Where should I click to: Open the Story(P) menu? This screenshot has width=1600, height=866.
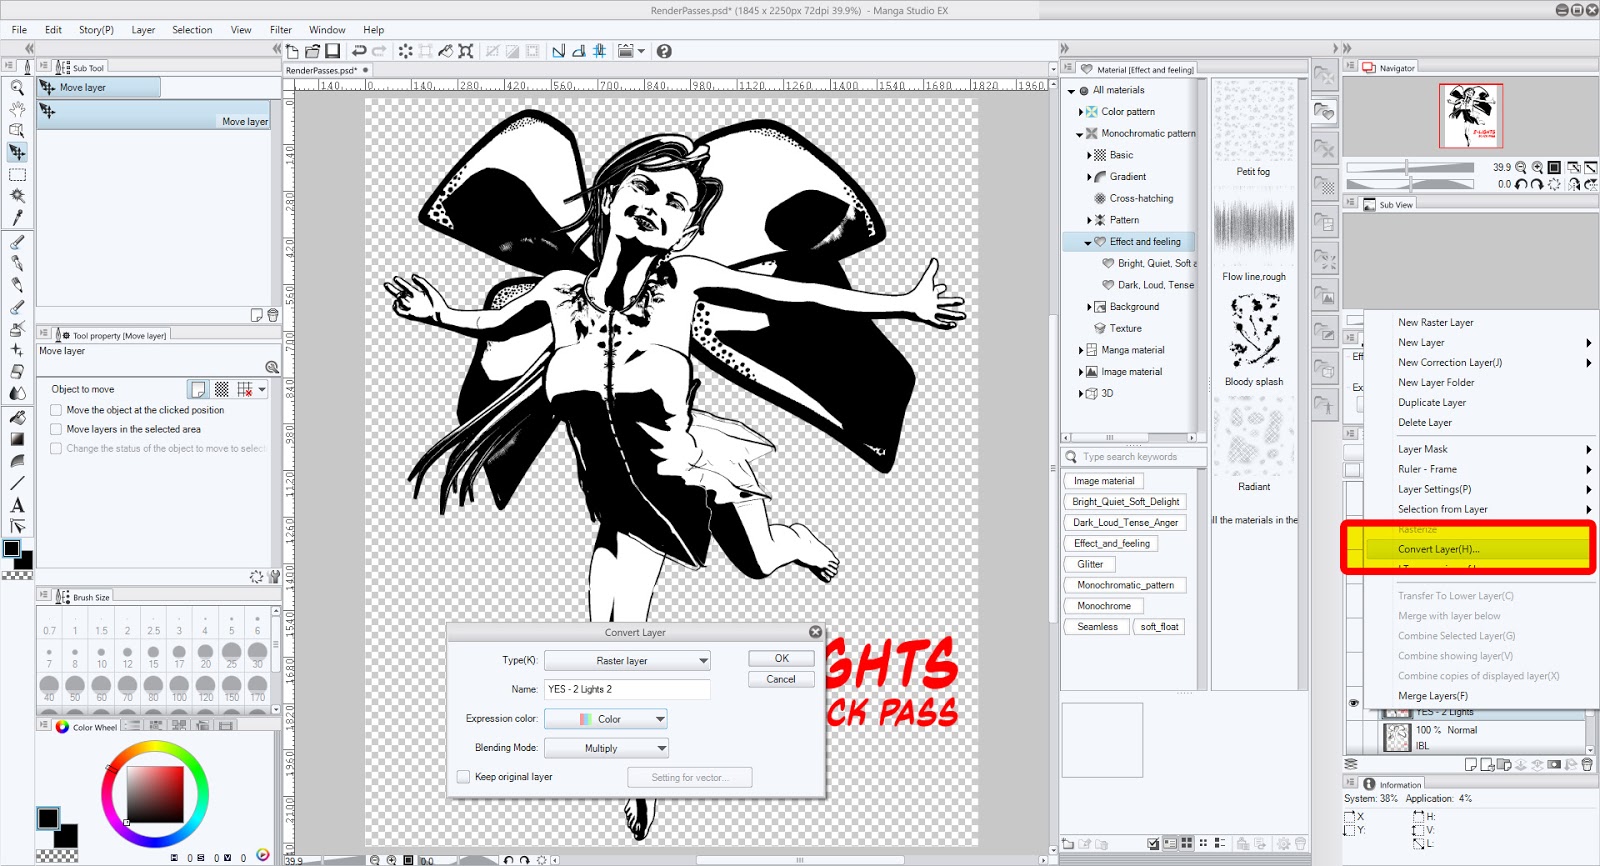pos(96,30)
